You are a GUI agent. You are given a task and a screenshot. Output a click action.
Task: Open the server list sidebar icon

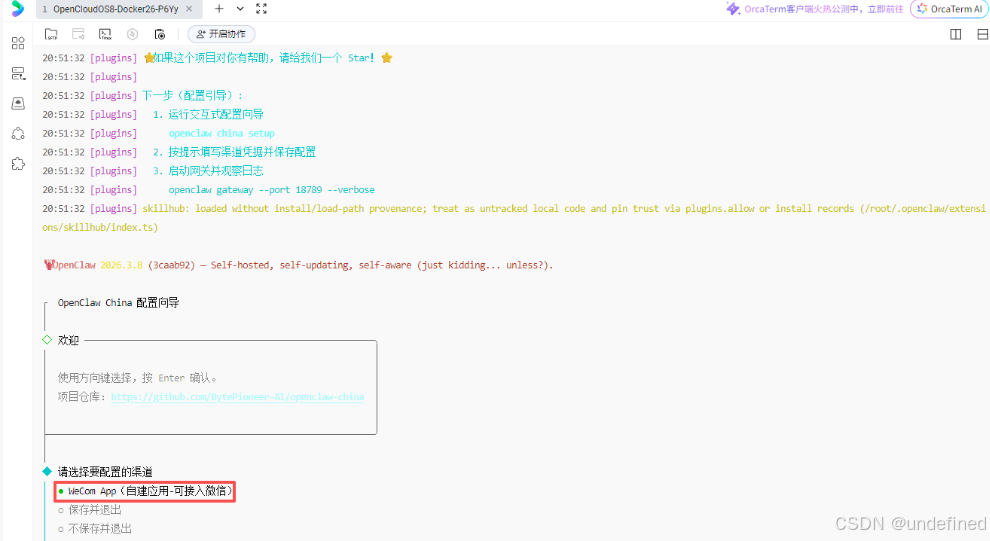18,73
